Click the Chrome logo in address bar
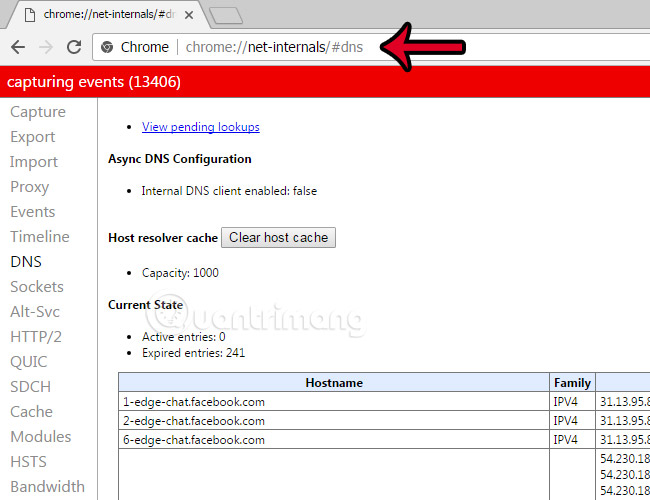This screenshot has height=500, width=650. coord(107,47)
